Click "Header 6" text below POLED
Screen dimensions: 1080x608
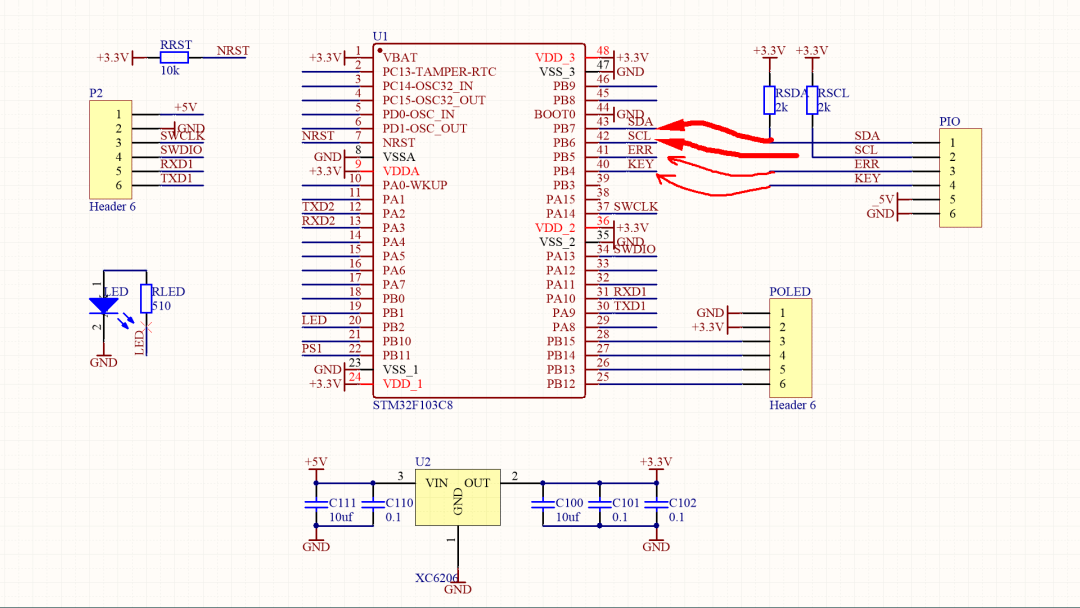[x=792, y=405]
